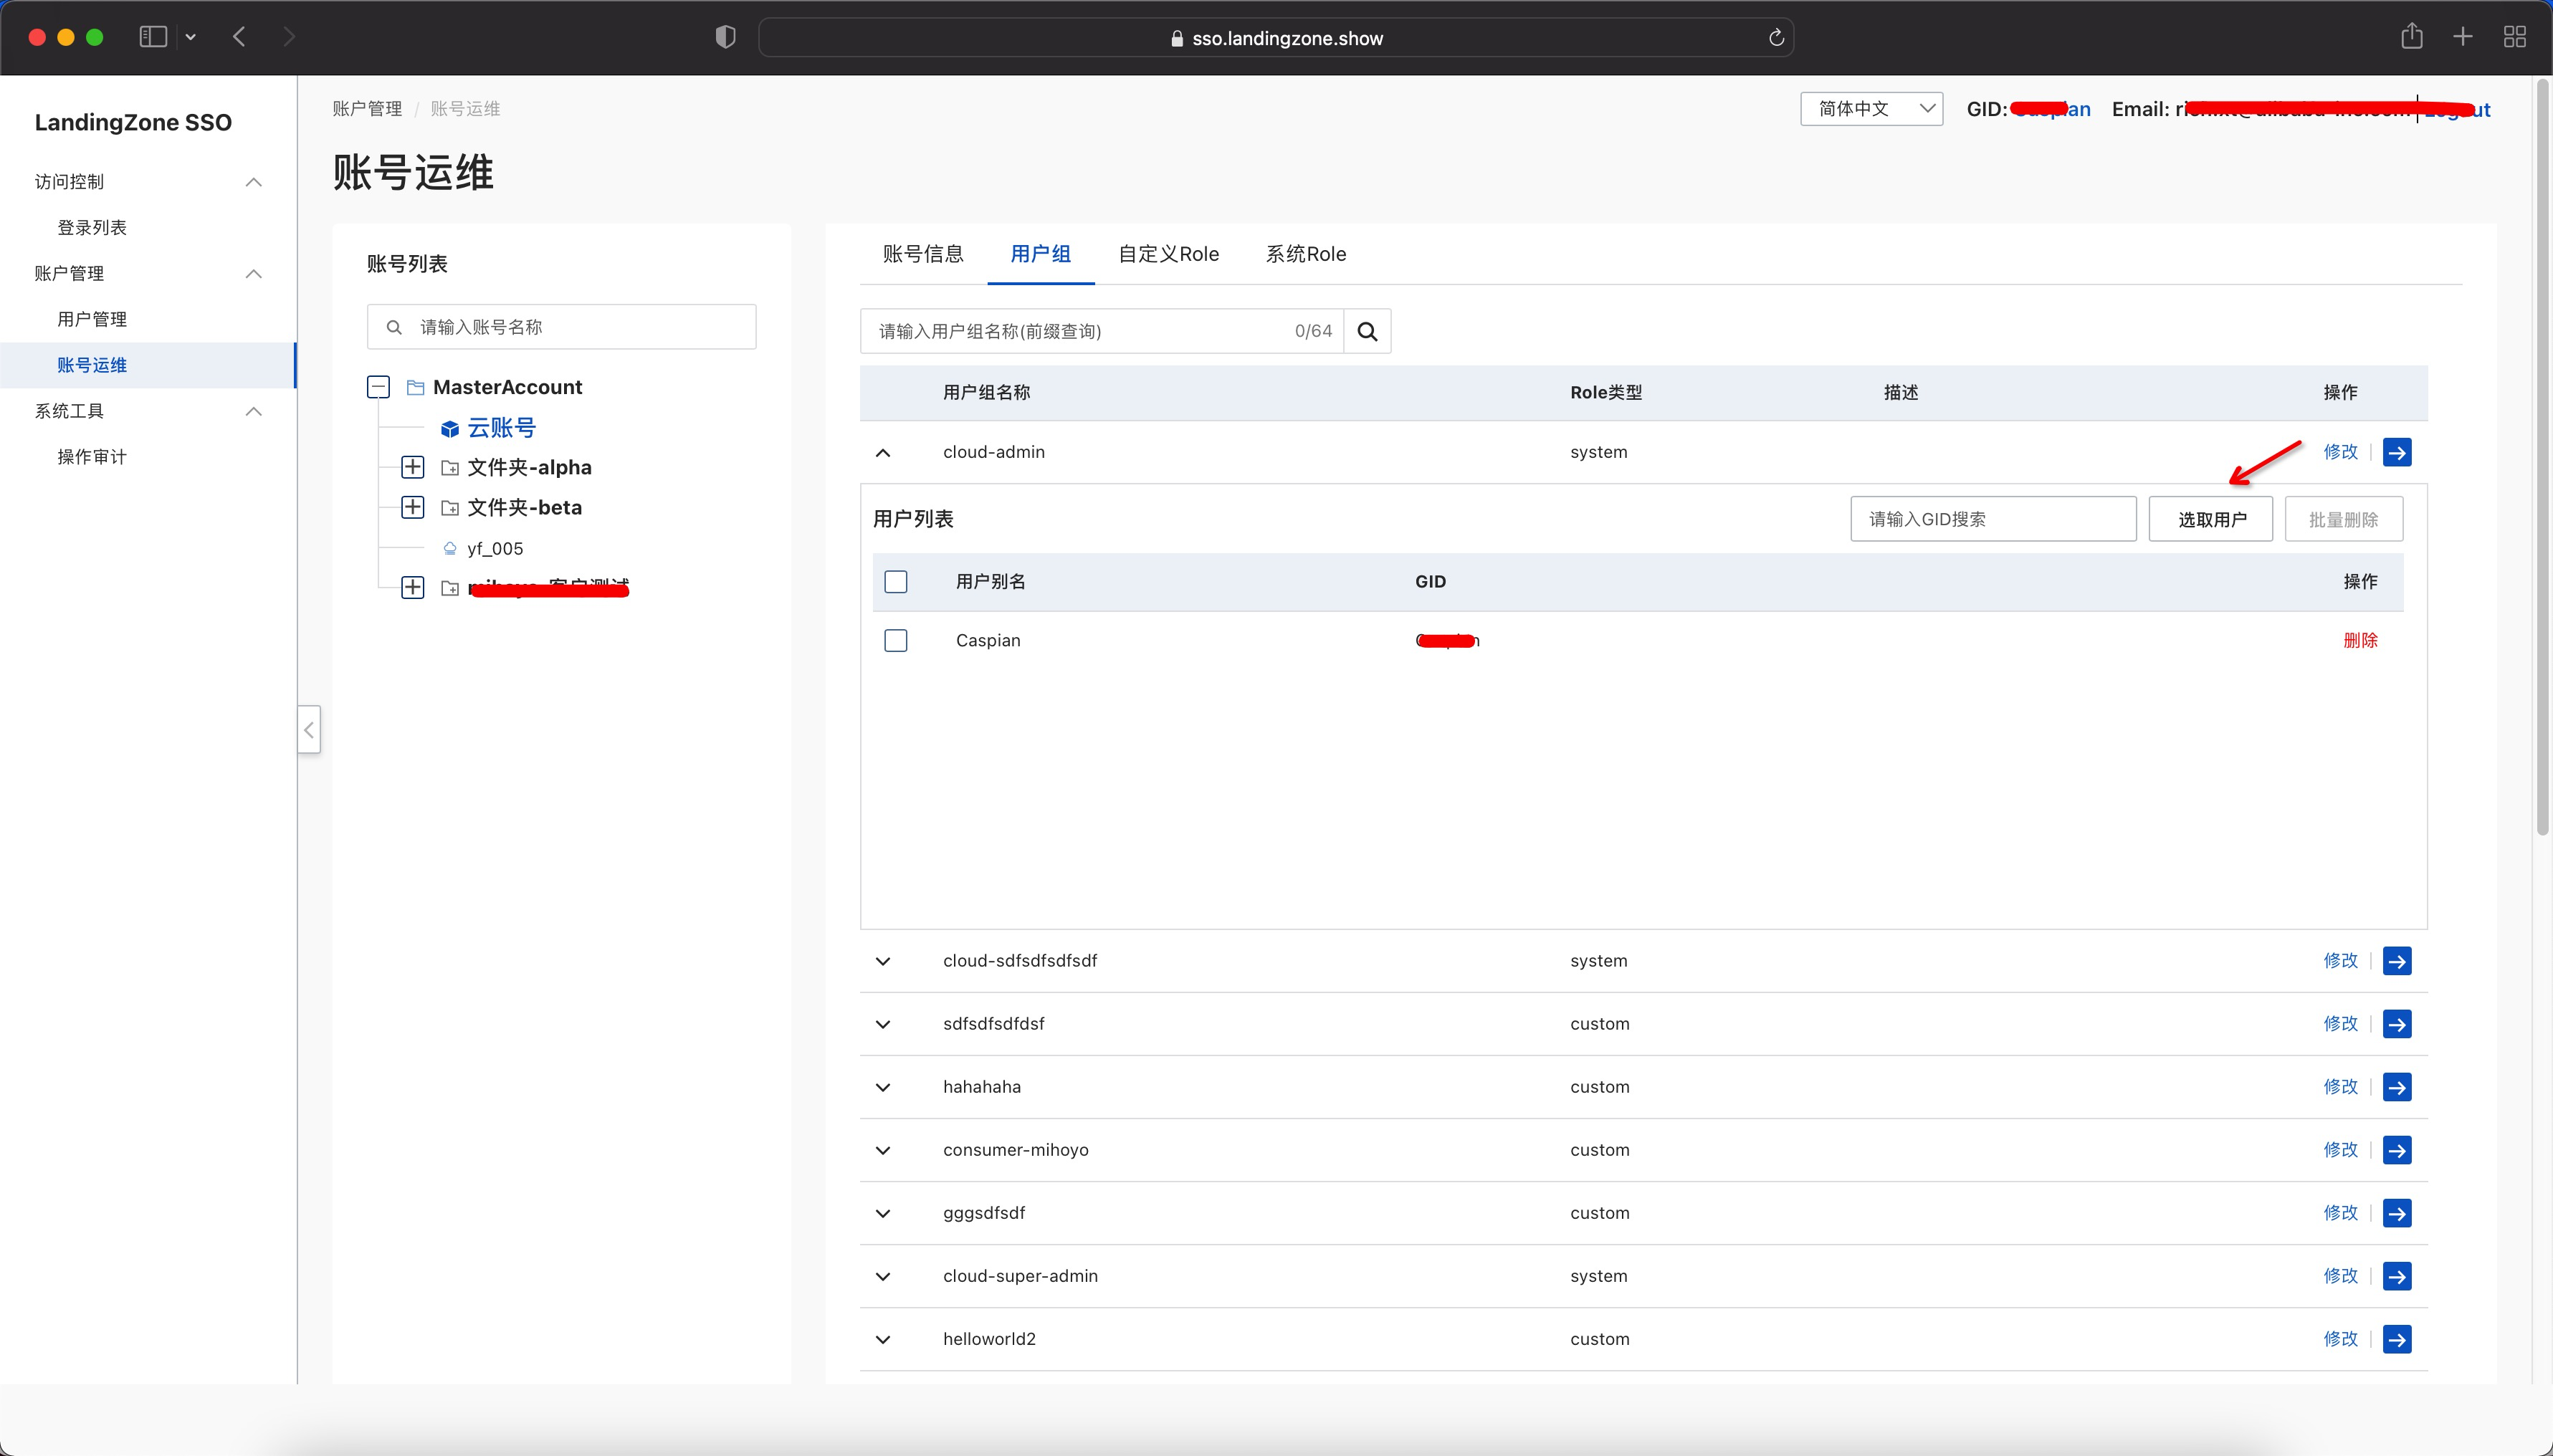The height and width of the screenshot is (1456, 2553).
Task: Click Safari share icon
Action: point(2411,37)
